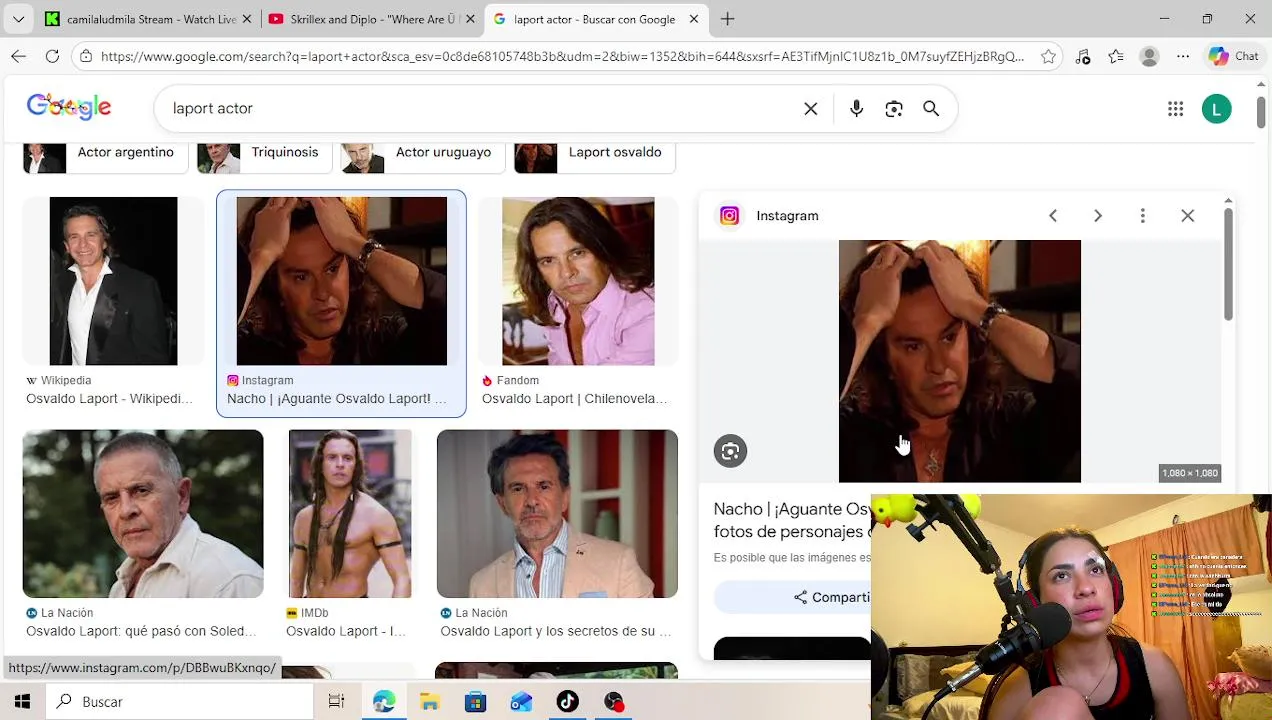The image size is (1272, 720).
Task: Click taskbar Buscar search box
Action: coord(182,702)
